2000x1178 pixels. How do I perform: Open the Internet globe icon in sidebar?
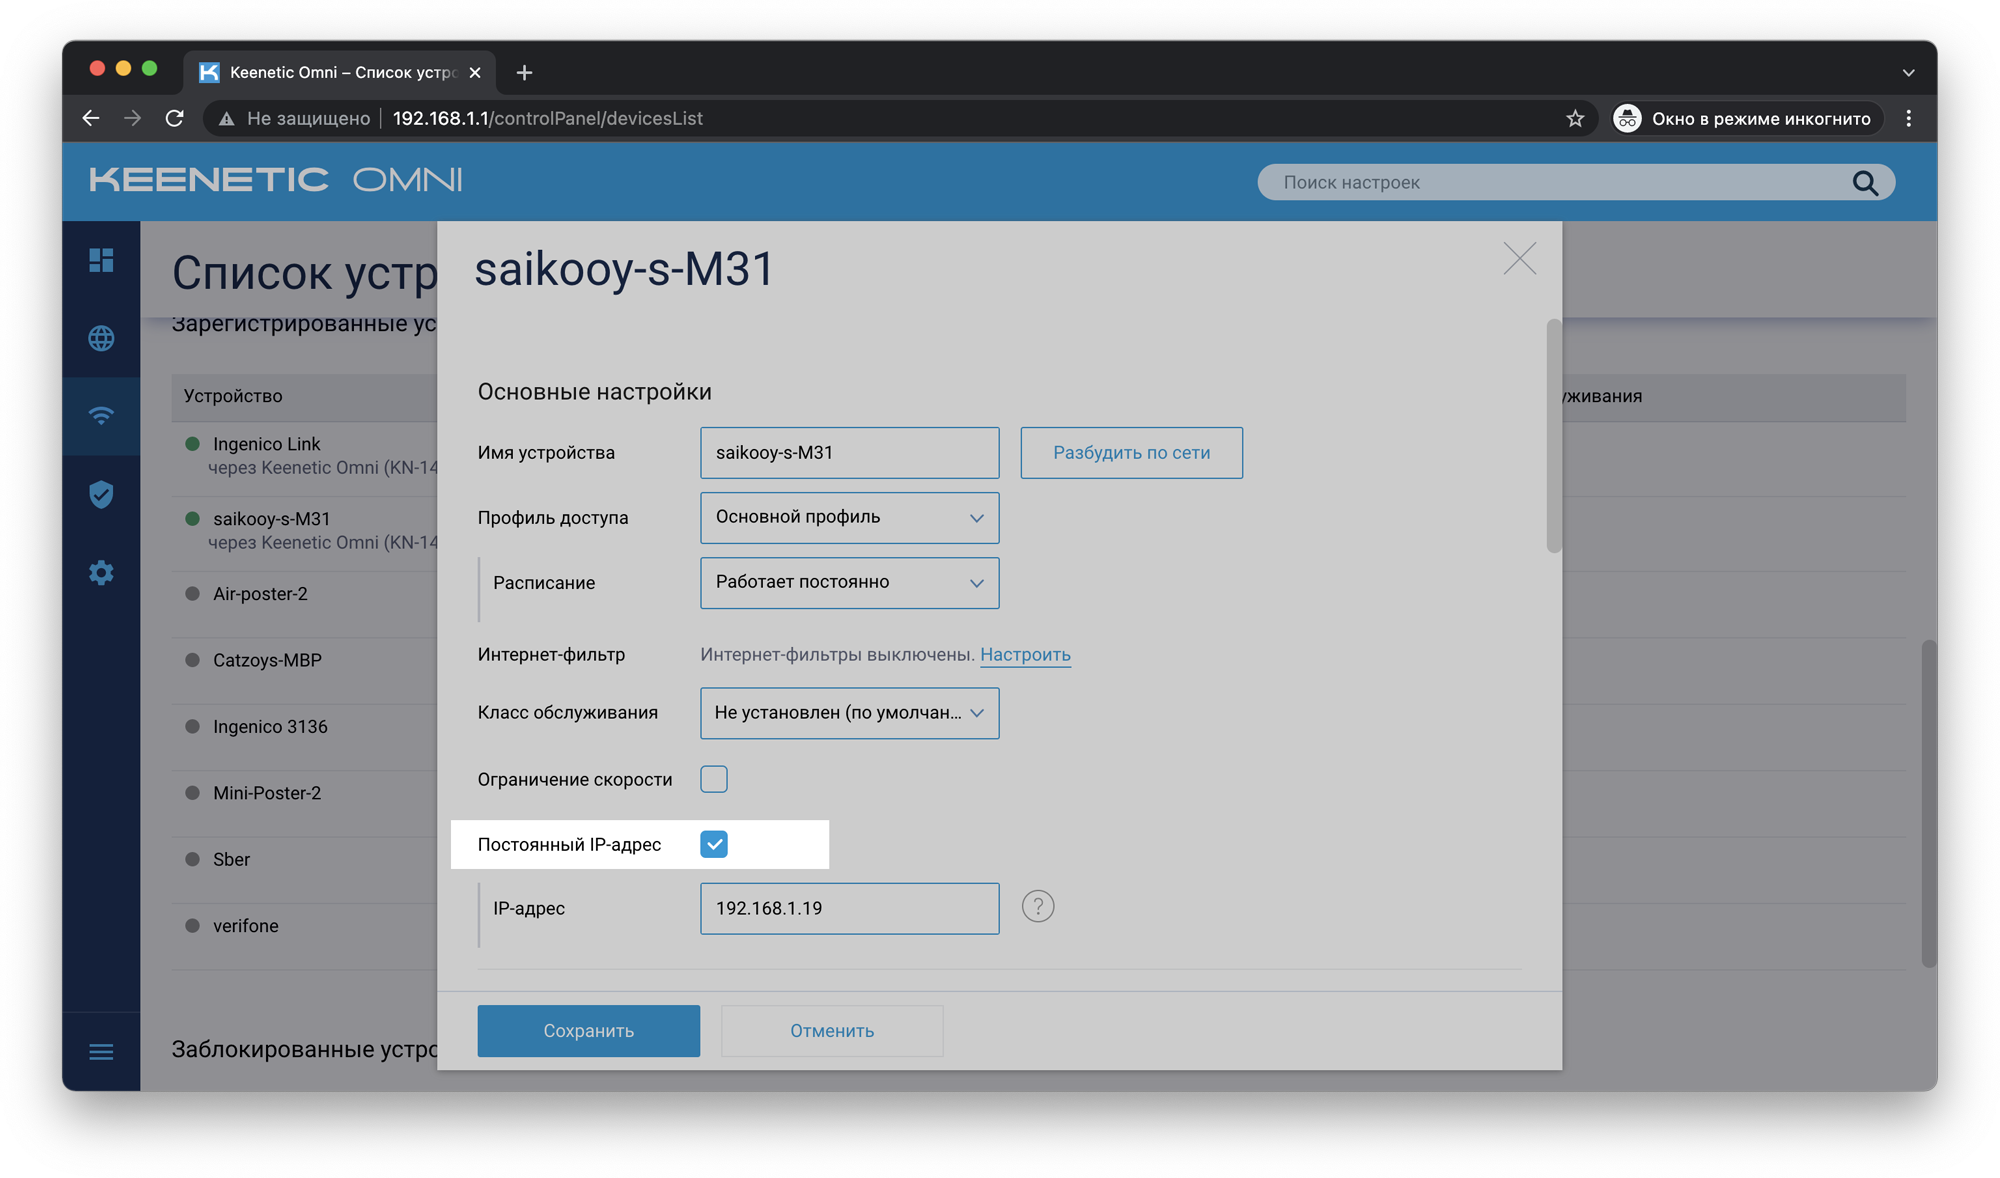101,338
